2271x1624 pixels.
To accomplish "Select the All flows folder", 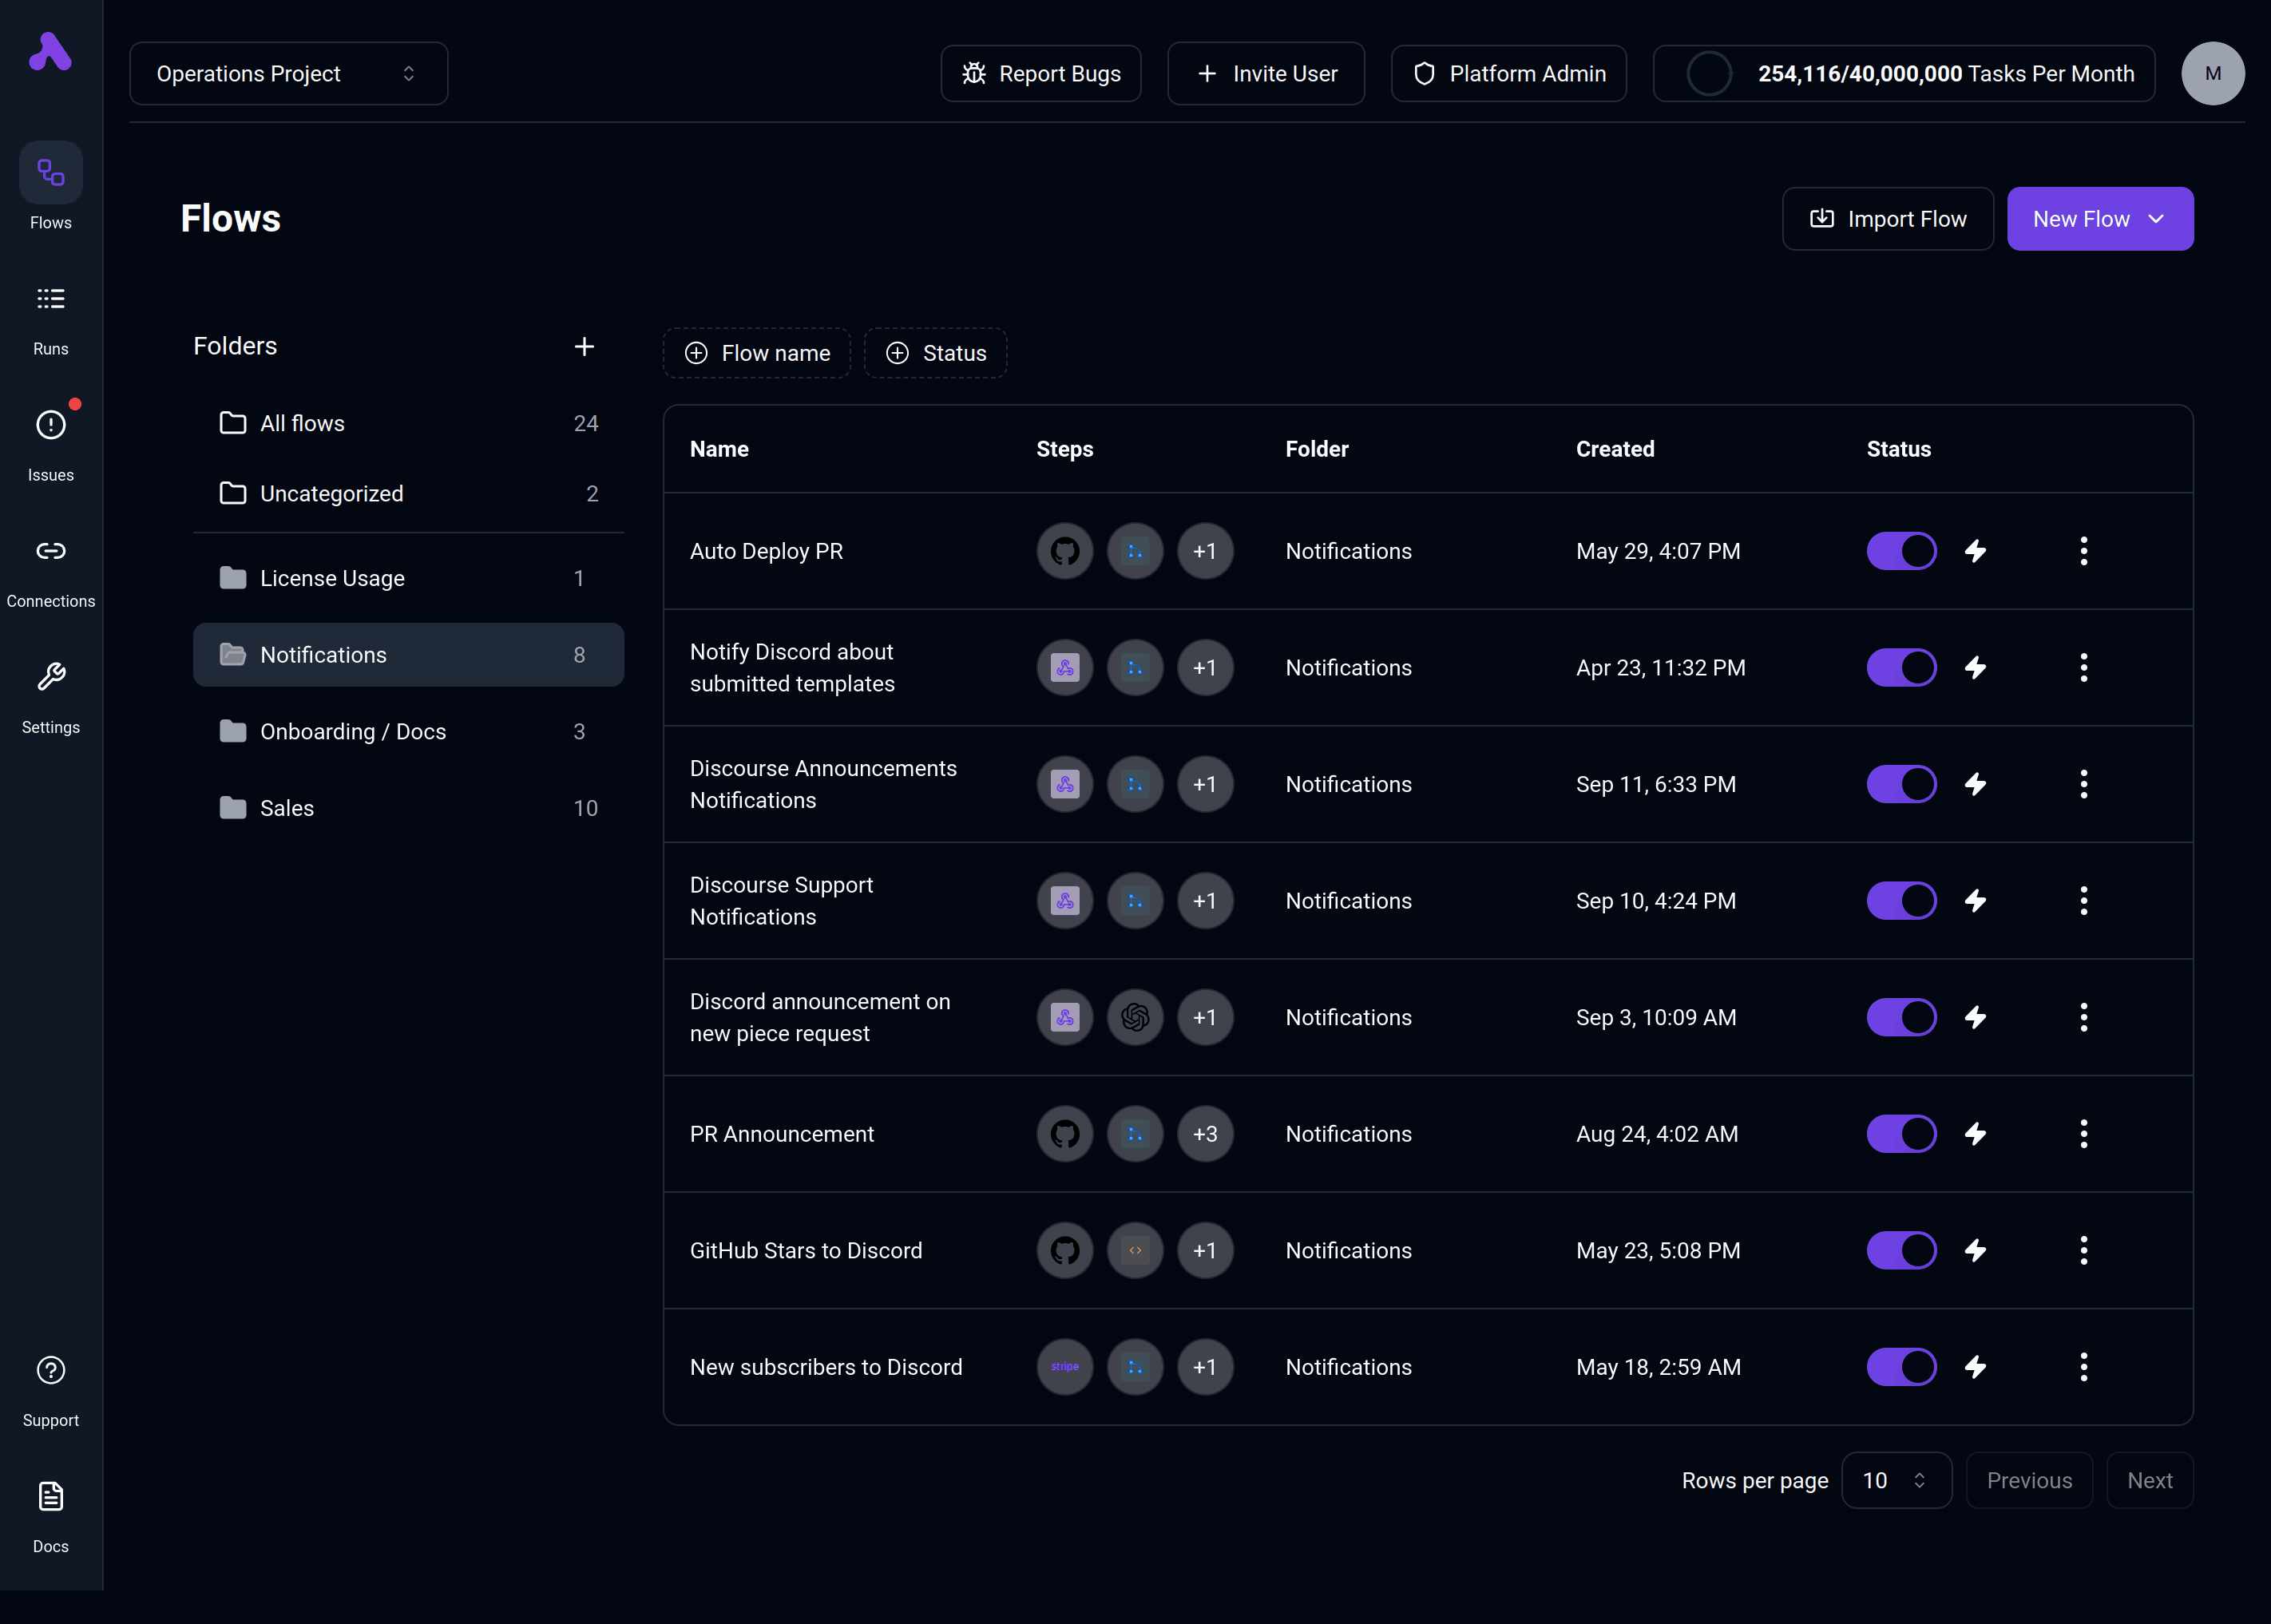I will click(x=408, y=423).
